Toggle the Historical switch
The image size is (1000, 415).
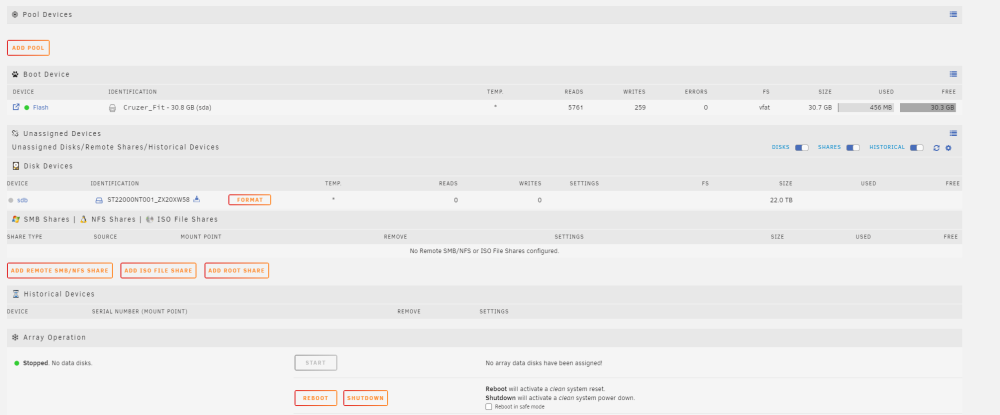click(x=917, y=147)
